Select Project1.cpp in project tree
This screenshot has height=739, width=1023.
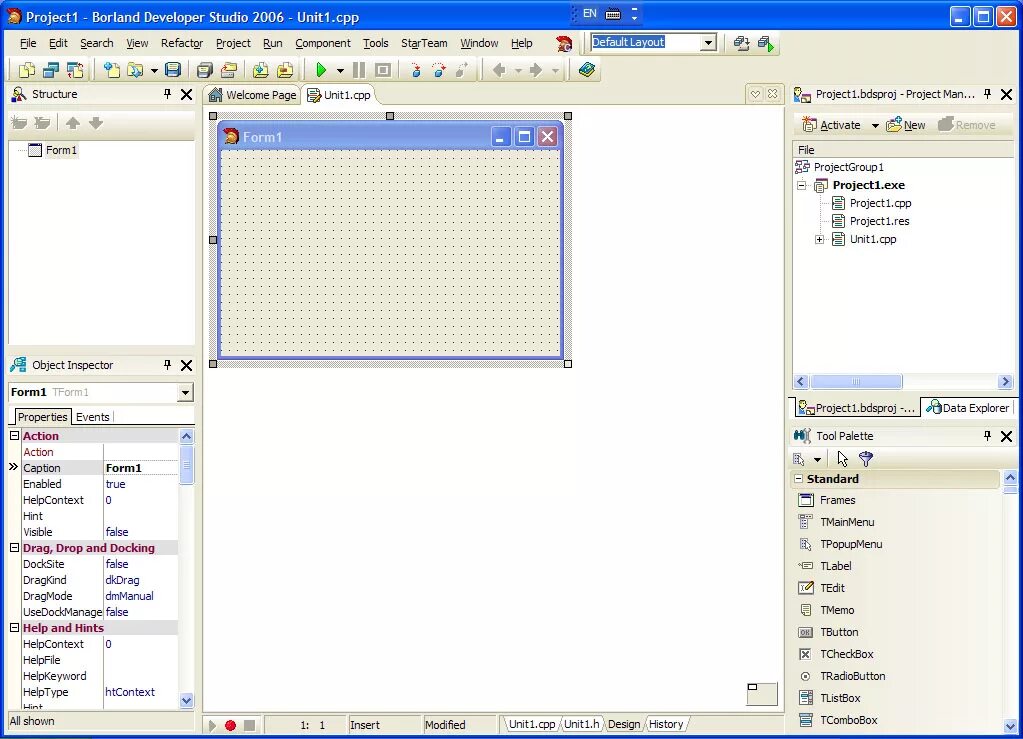(880, 204)
